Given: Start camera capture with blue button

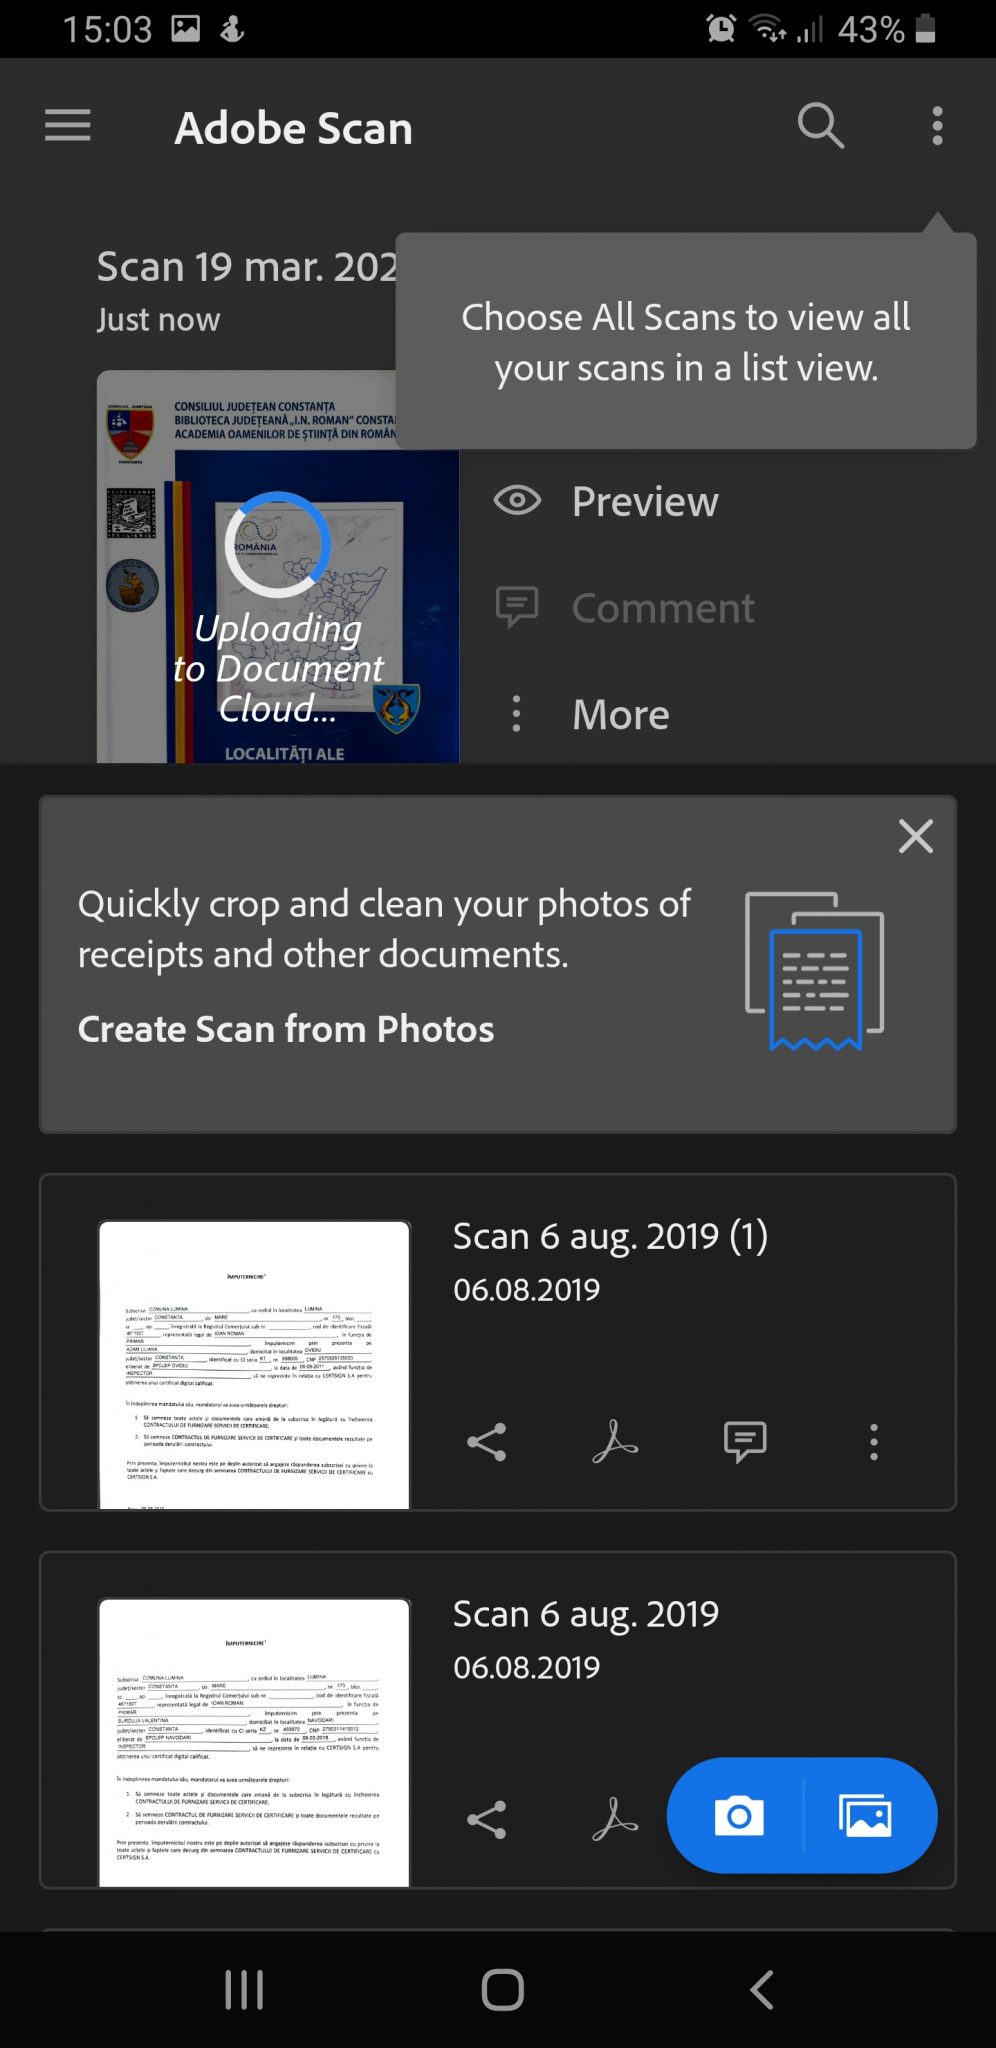Looking at the screenshot, I should tap(739, 1815).
